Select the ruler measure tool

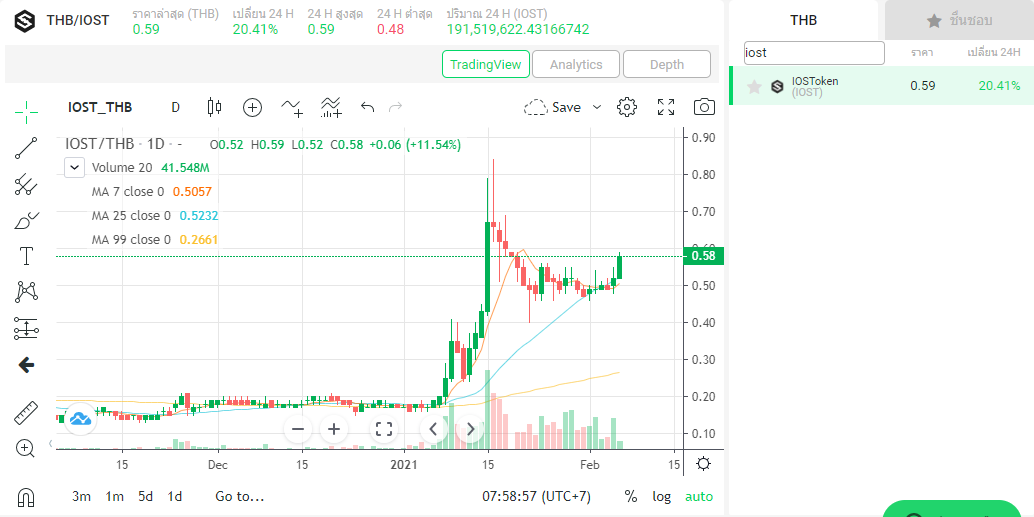[x=26, y=413]
